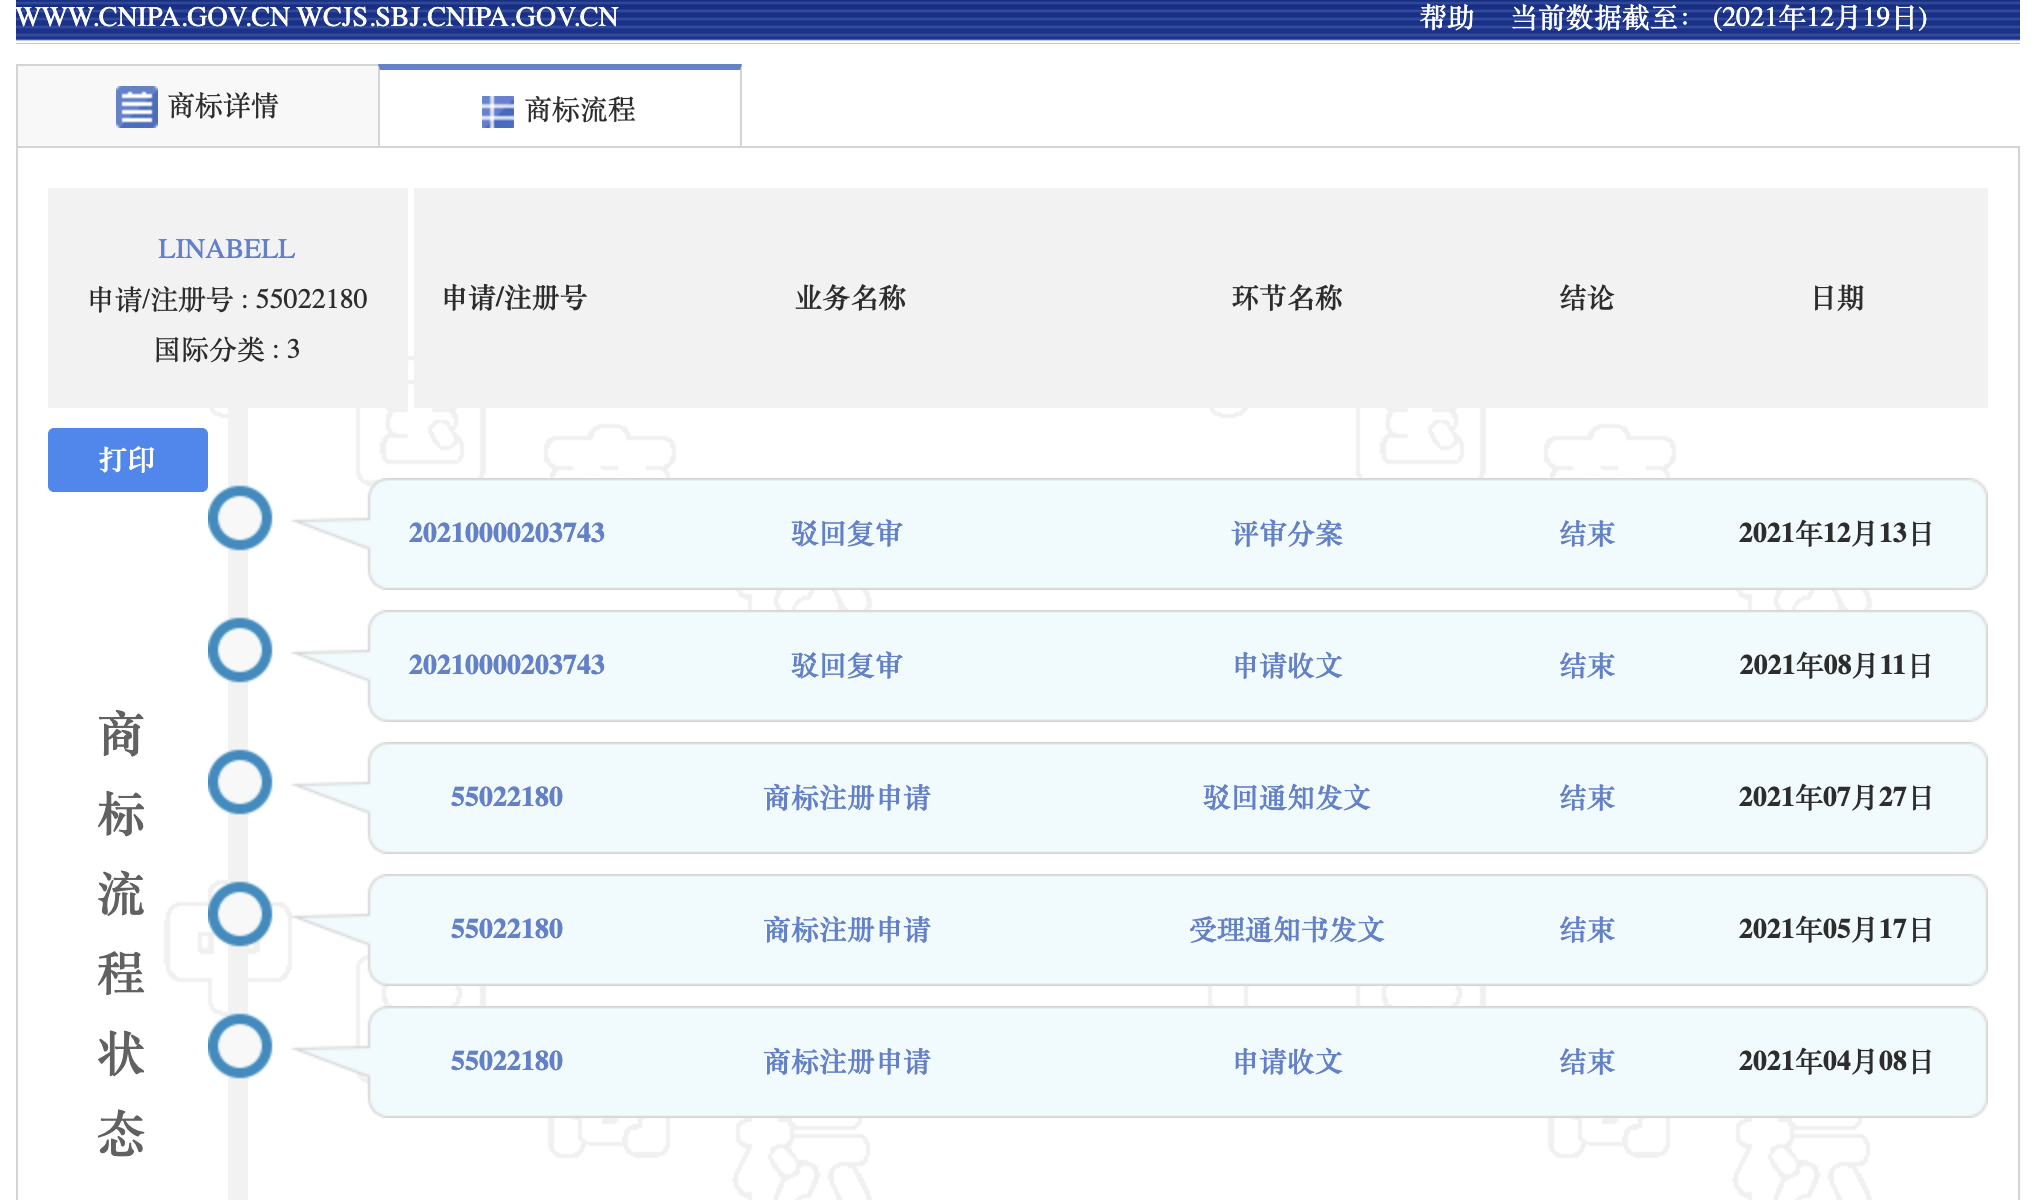Click 驳回通知发文 step name link
Screen dimensions: 2044x1200
coord(1286,797)
